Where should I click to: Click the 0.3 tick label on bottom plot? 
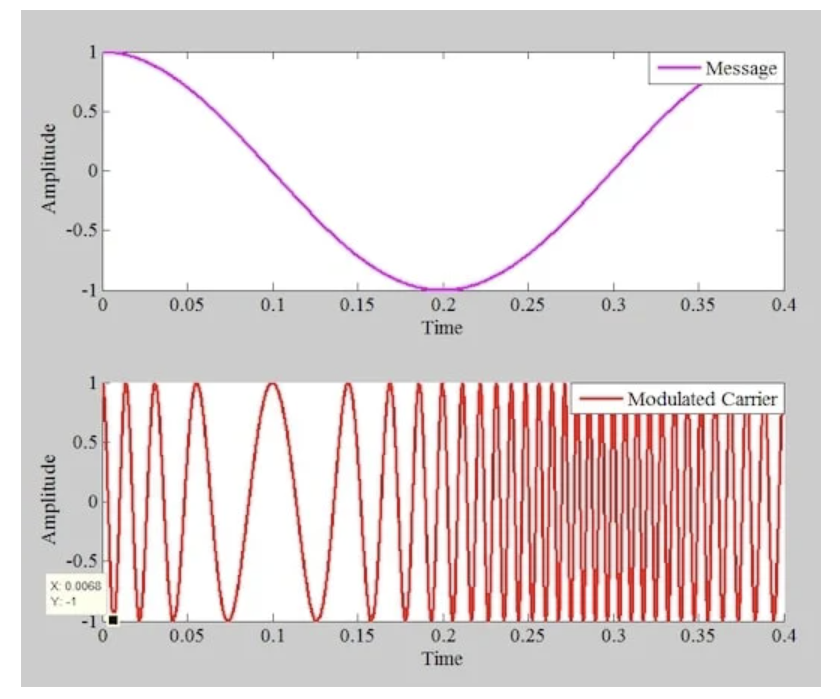[x=613, y=636]
